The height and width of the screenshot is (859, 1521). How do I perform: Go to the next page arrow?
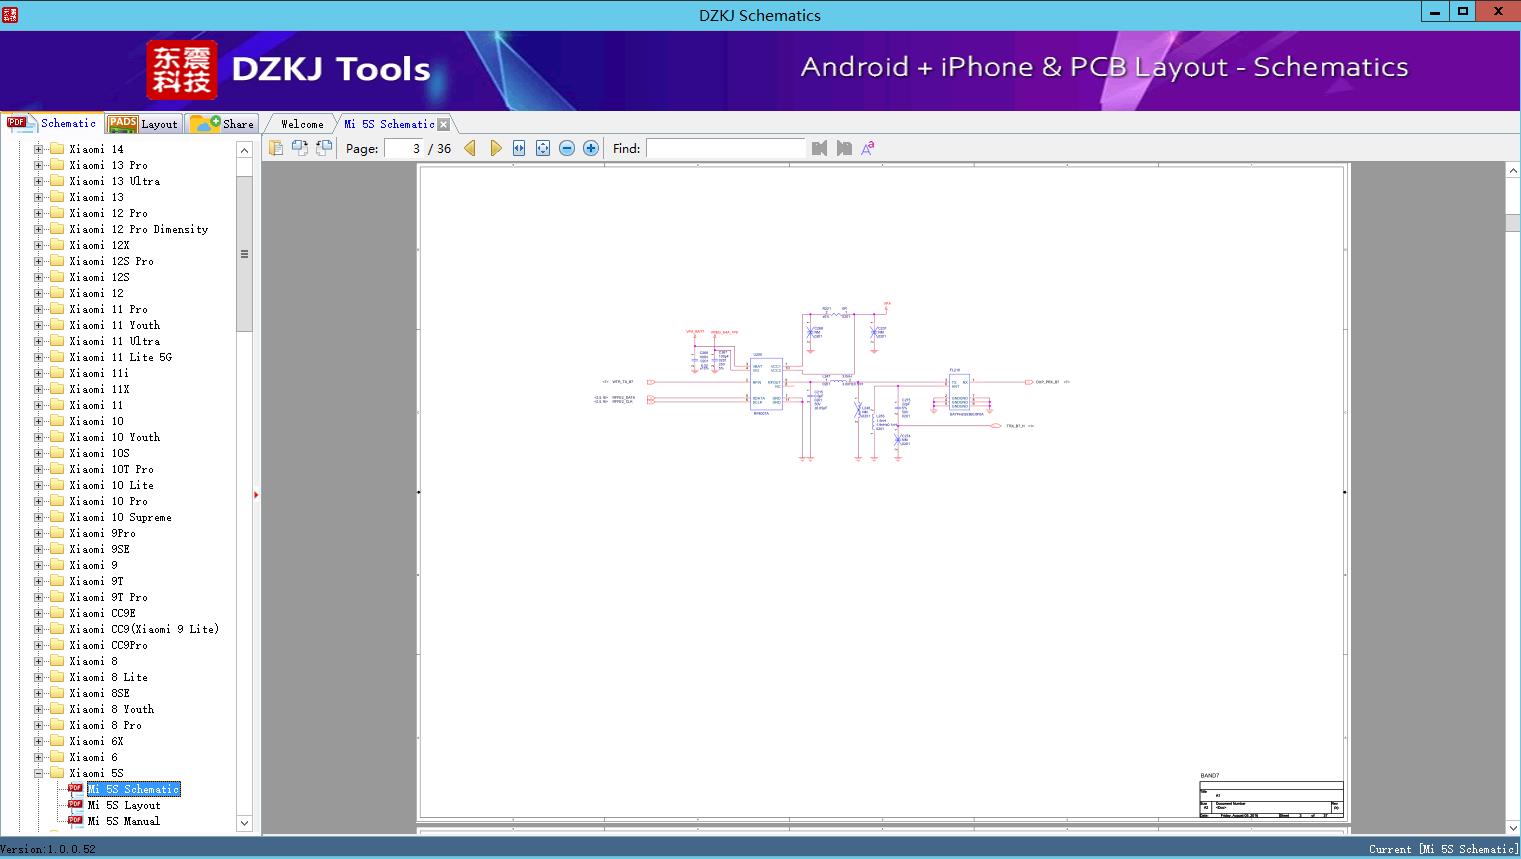coord(495,148)
